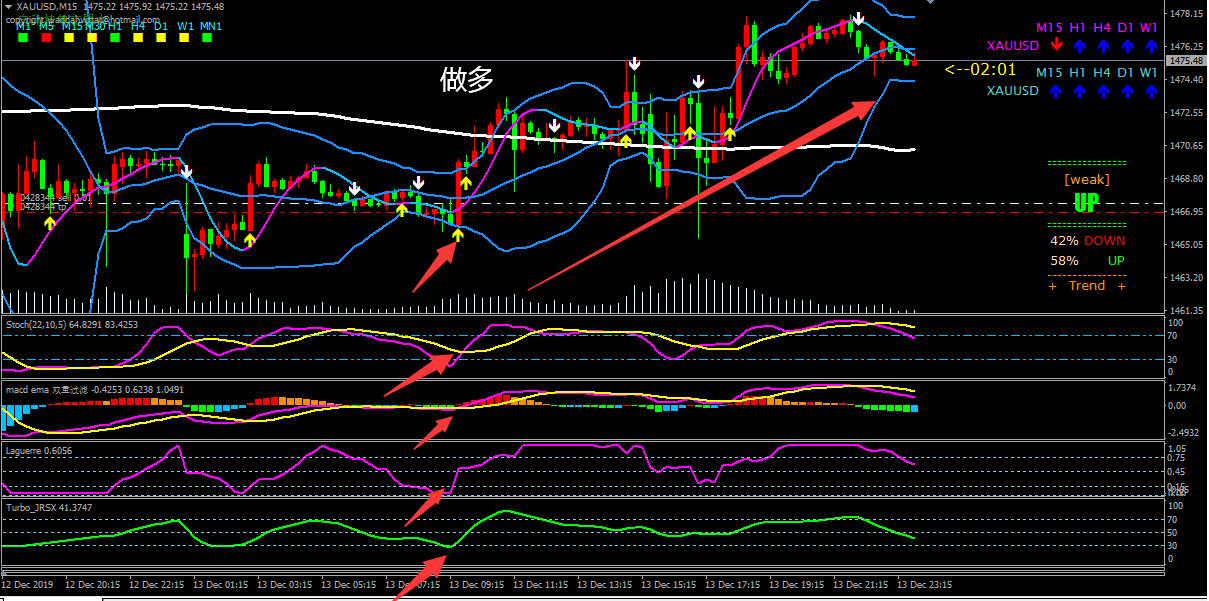Click the 做多 text label on chart

pos(466,80)
